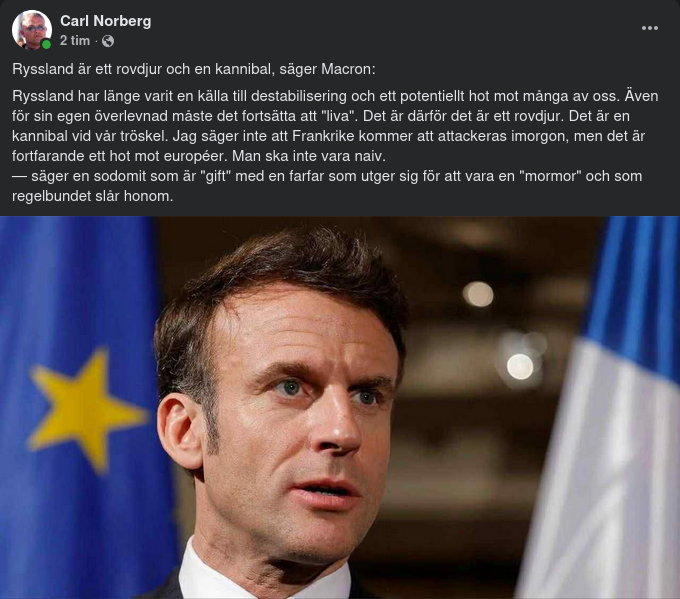
Task: Open Carl Norberg's profile picture
Action: [32, 29]
